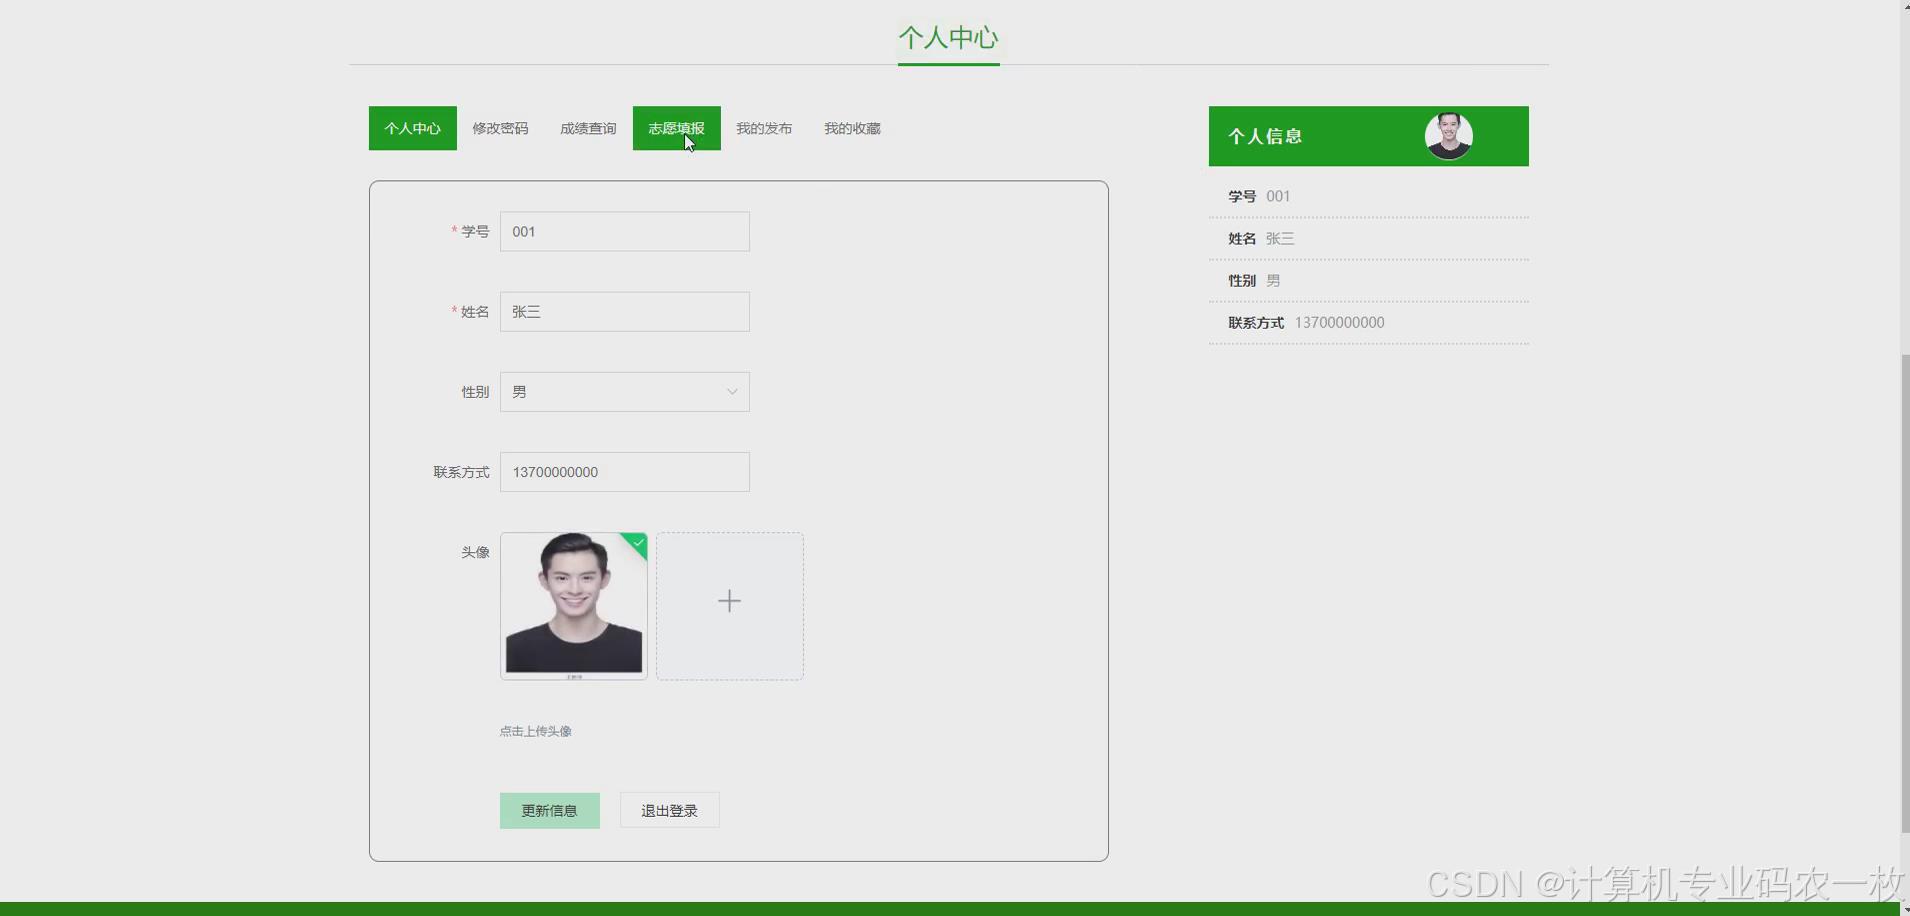The width and height of the screenshot is (1910, 916).
Task: Select the 志愿填报 tab
Action: tap(677, 128)
